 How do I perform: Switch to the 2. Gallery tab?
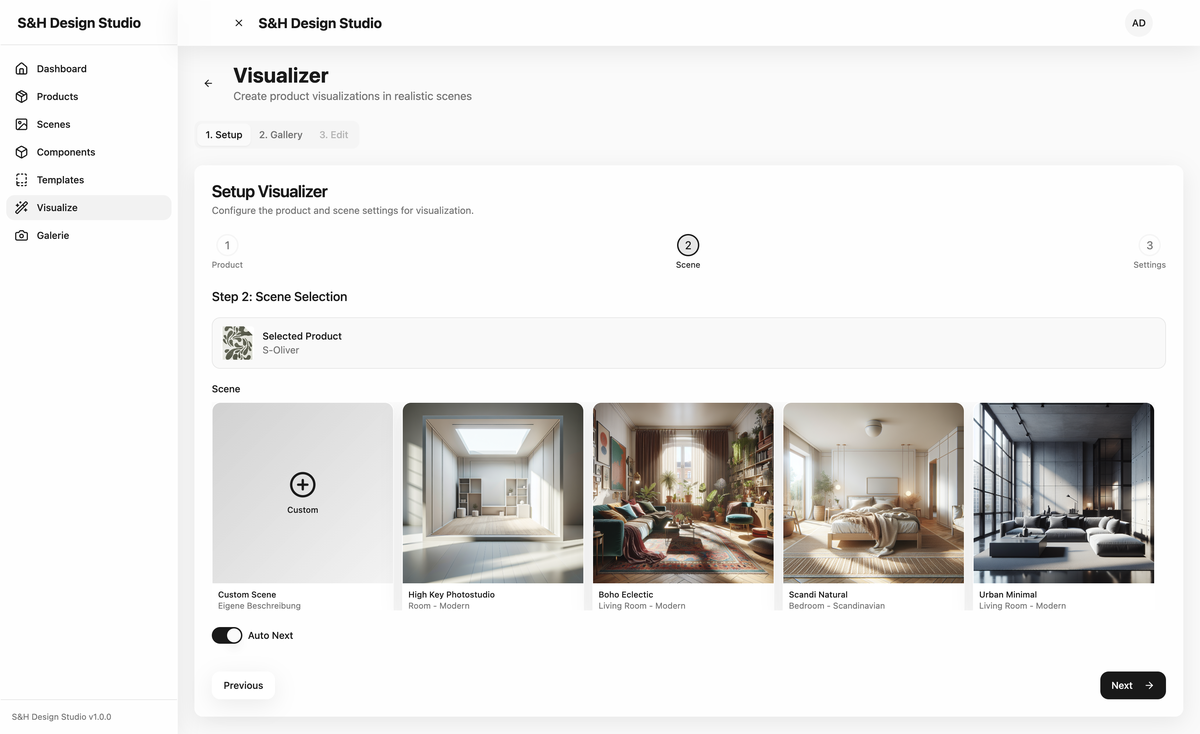(x=279, y=134)
